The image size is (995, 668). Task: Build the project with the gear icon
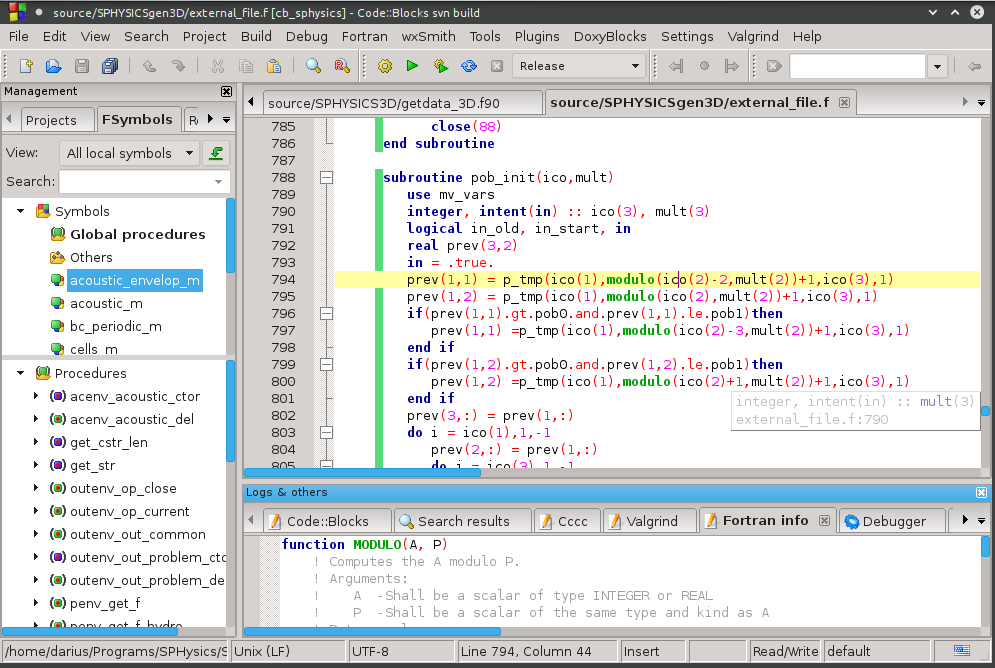click(384, 65)
